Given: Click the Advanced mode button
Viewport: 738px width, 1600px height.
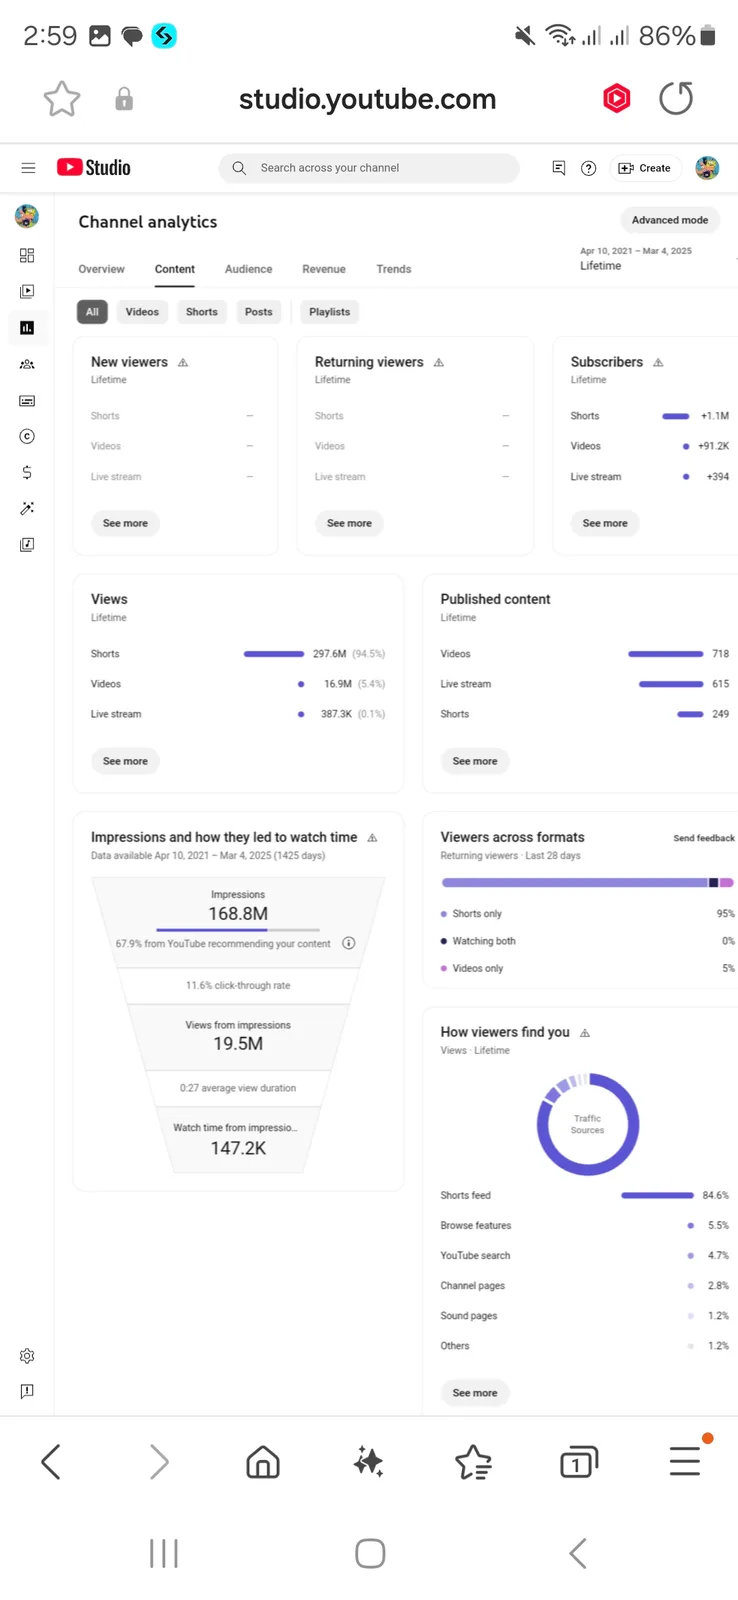Looking at the screenshot, I should click(x=670, y=220).
